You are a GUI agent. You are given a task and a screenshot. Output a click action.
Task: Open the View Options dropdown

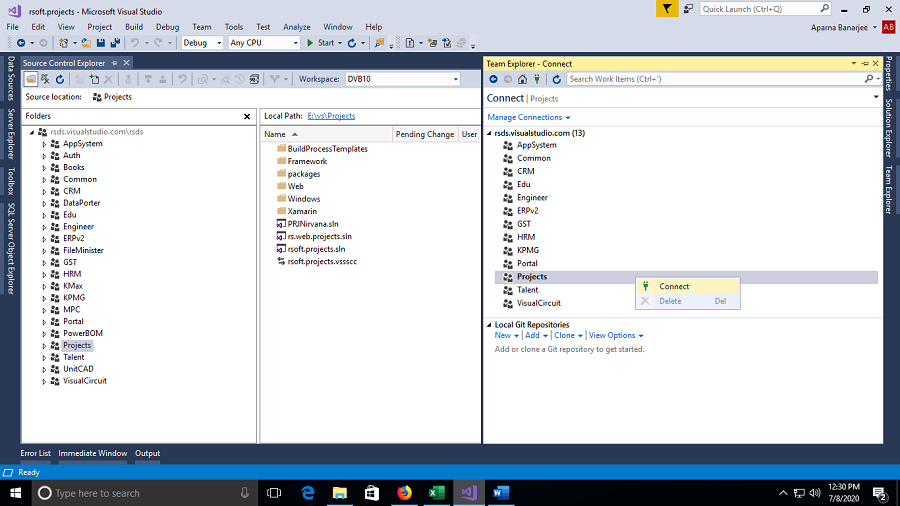coord(616,336)
